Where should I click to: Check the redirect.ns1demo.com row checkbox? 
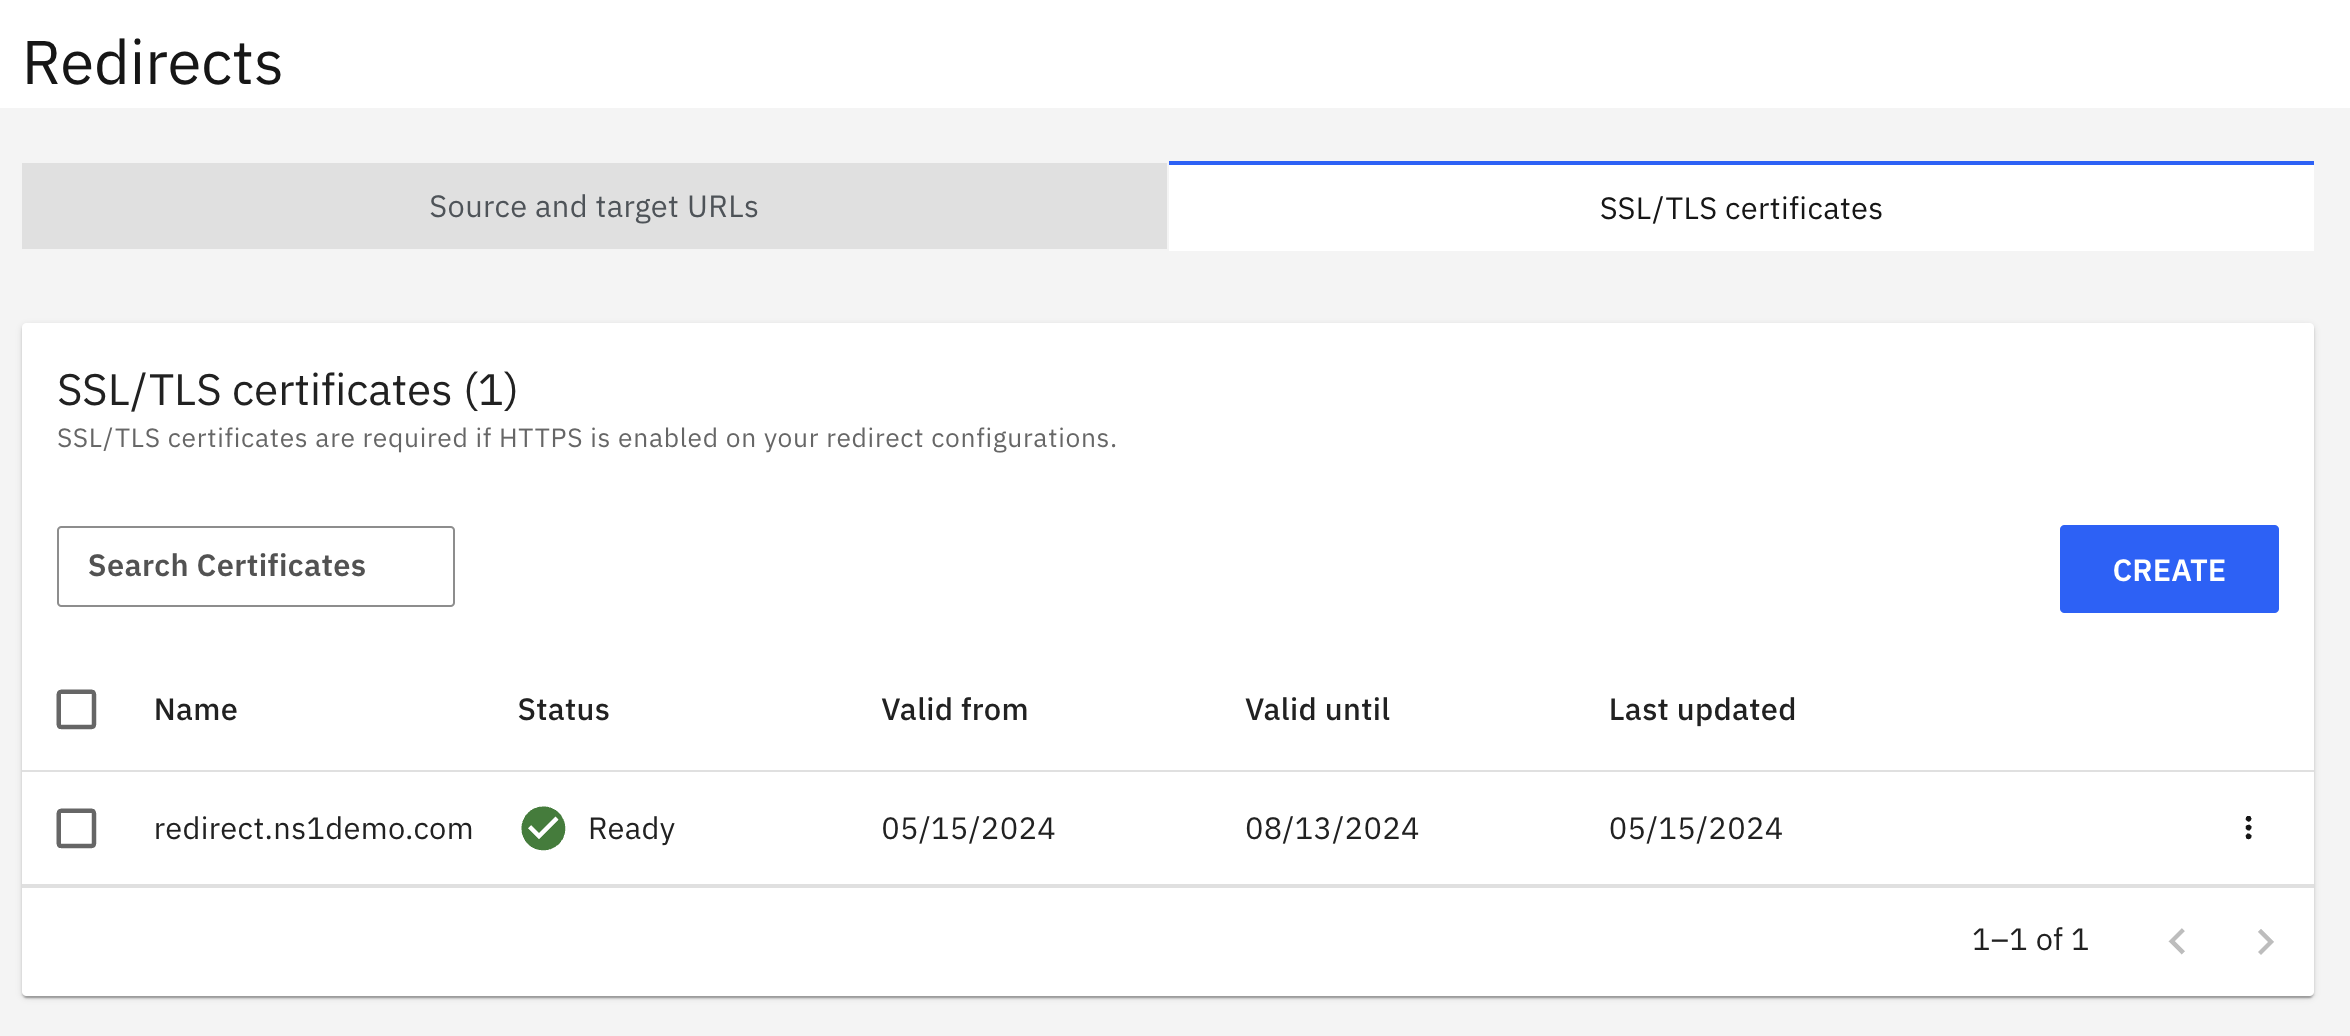tap(76, 828)
